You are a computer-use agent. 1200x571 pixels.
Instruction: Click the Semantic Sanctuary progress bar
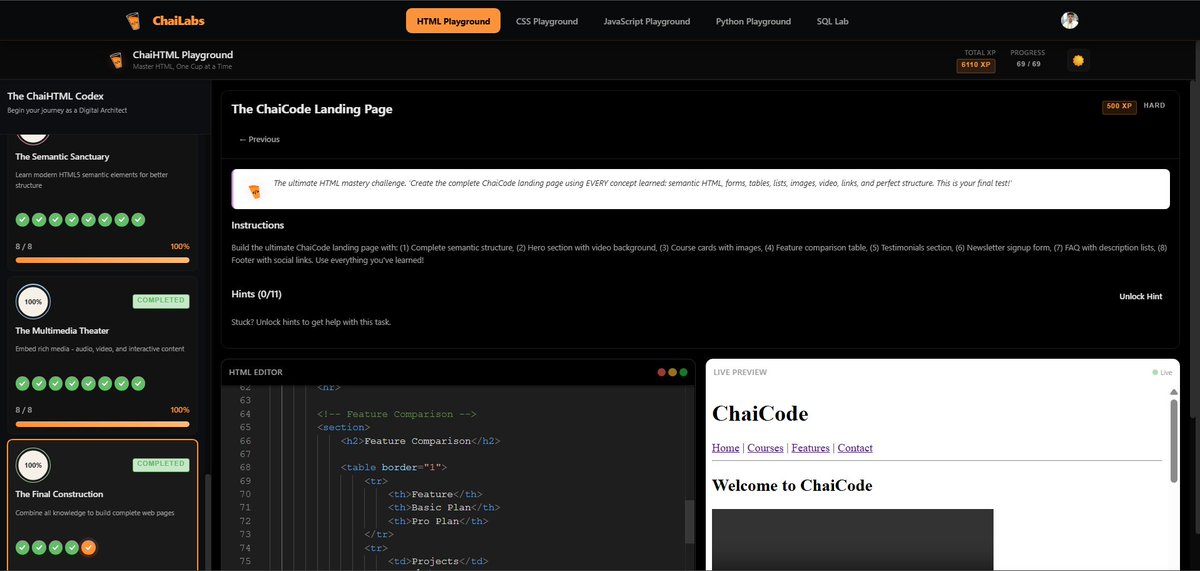tap(103, 260)
